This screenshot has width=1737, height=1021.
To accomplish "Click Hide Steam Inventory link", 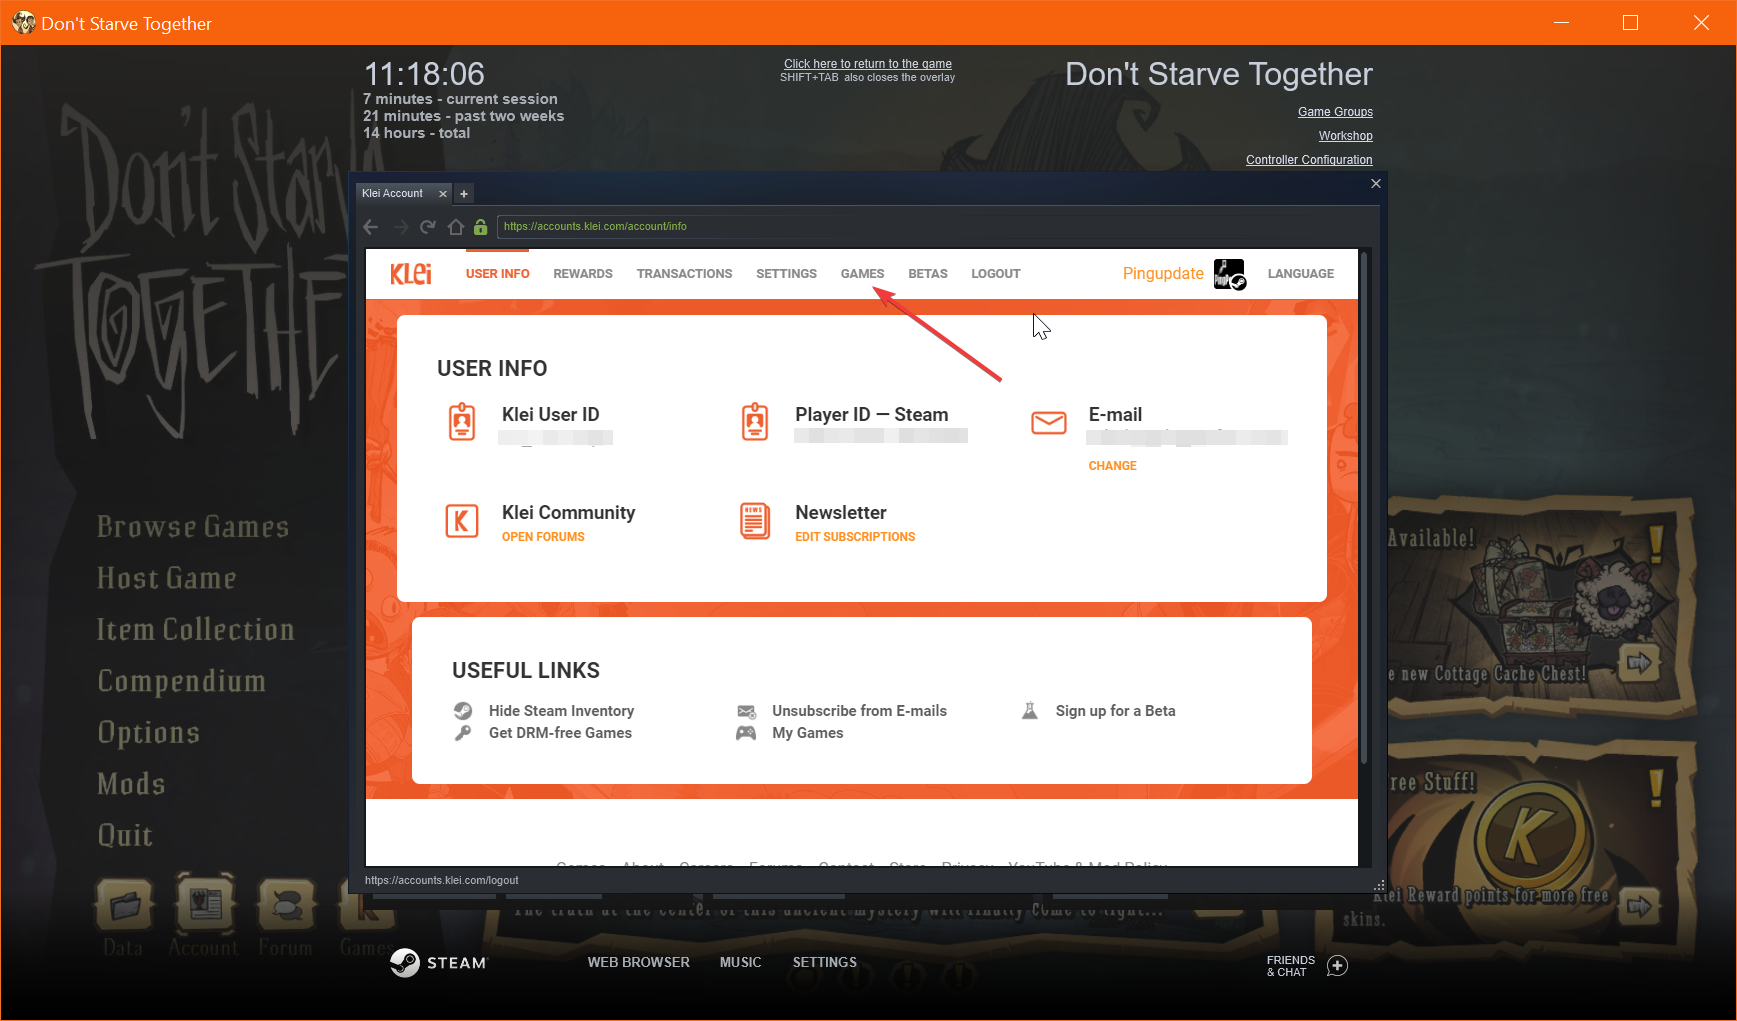I will 561,711.
